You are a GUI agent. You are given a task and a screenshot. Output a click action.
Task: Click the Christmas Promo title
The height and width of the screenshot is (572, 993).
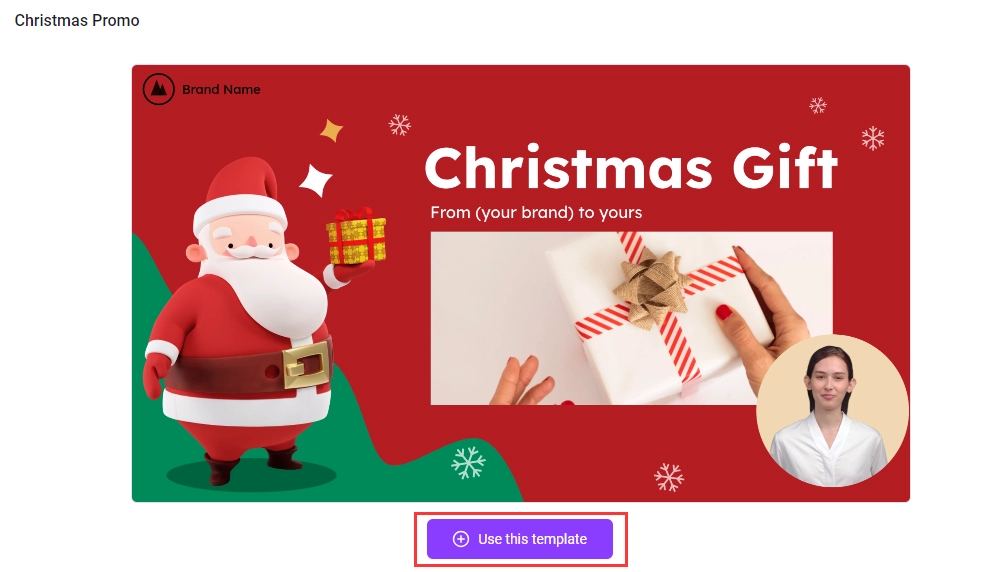[x=77, y=20]
